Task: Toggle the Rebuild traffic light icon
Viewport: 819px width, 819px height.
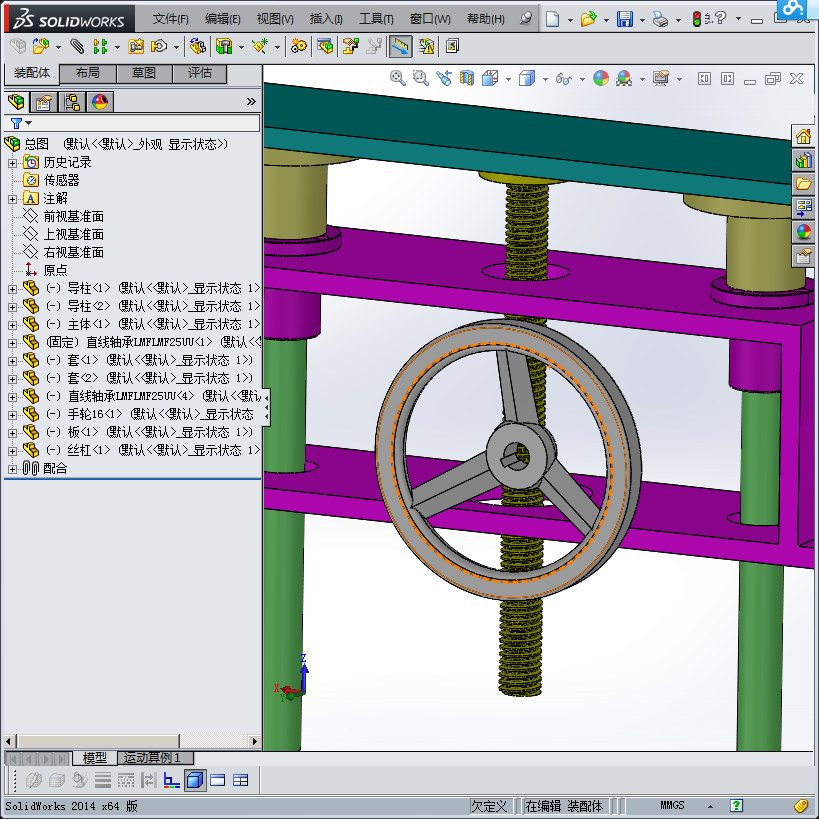Action: tap(697, 19)
